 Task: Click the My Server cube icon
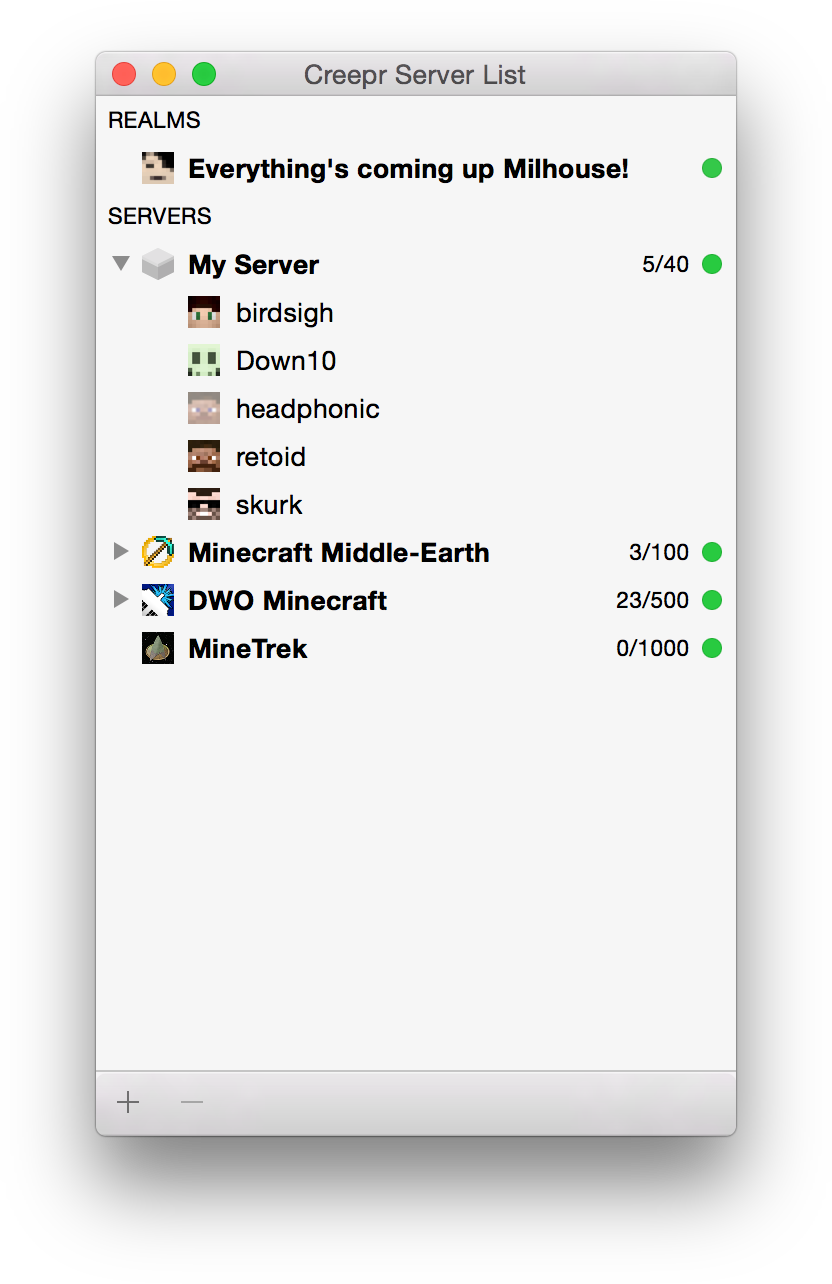tap(158, 264)
